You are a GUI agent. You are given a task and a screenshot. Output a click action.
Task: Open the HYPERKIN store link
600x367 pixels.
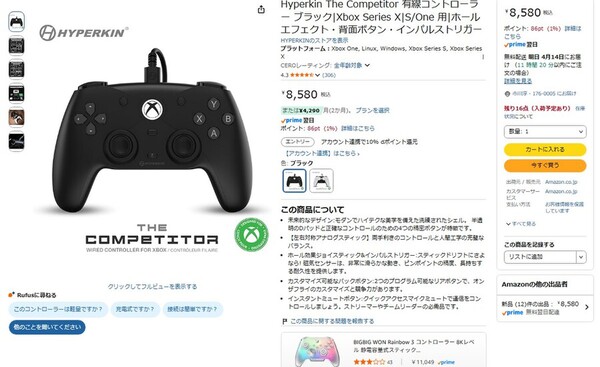tap(314, 40)
